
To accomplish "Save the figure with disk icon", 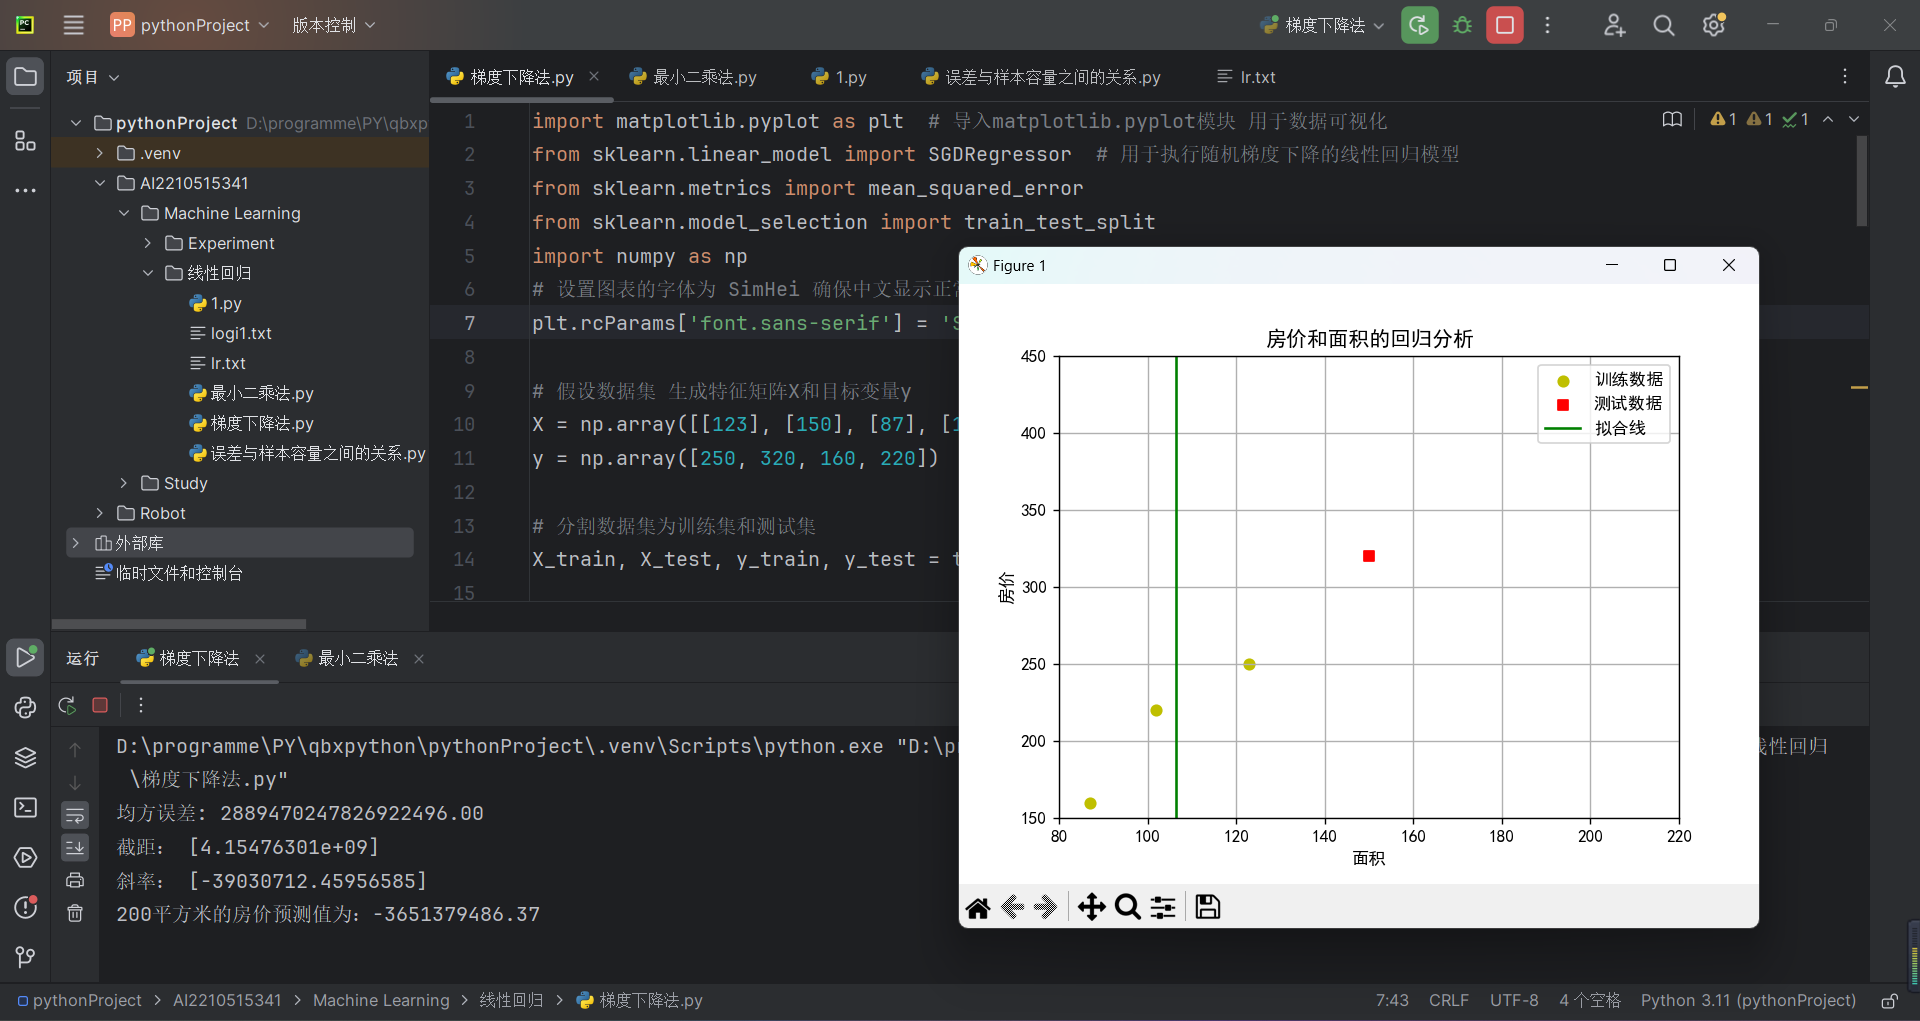I will coord(1208,907).
